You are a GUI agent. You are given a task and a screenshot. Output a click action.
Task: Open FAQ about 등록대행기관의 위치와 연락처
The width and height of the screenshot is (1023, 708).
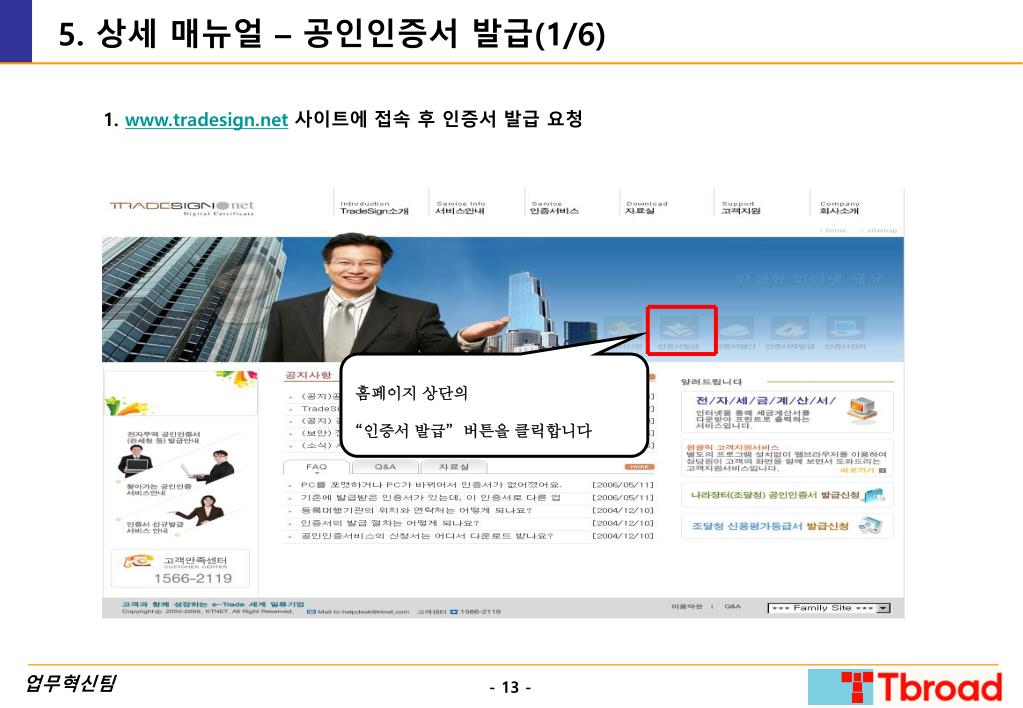[416, 510]
